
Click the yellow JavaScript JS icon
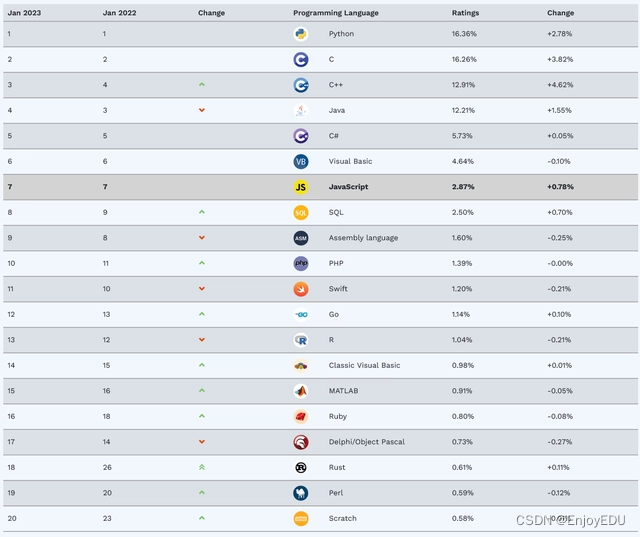coord(301,187)
